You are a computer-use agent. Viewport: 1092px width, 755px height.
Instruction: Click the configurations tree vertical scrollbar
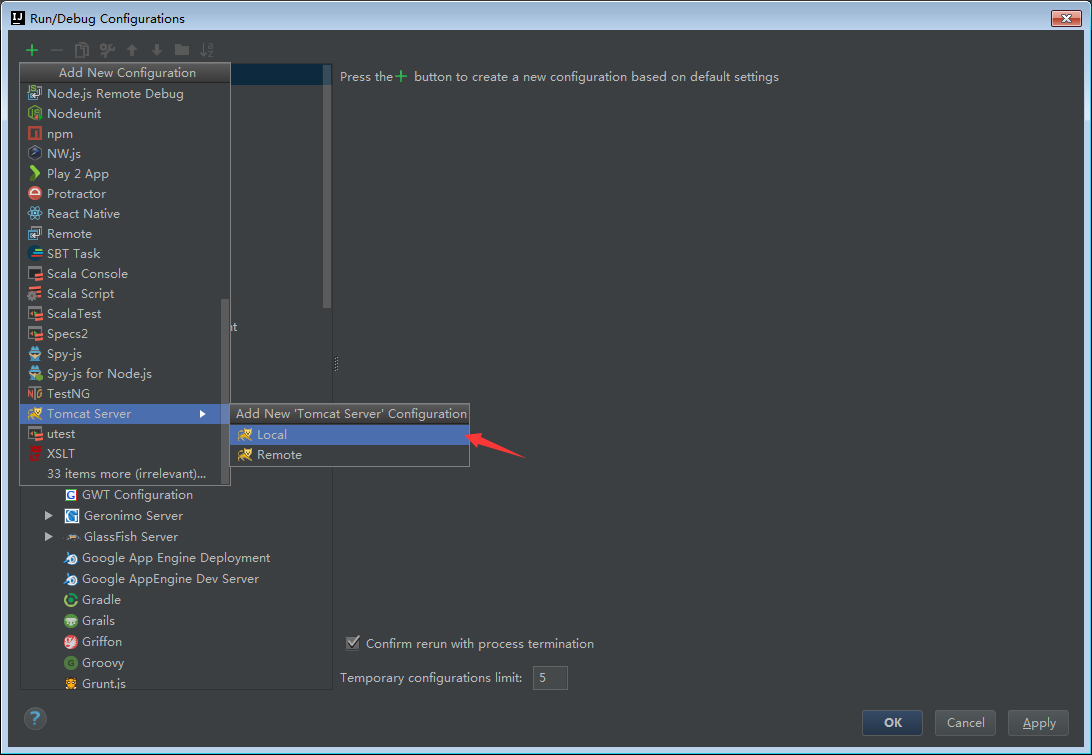click(x=327, y=187)
